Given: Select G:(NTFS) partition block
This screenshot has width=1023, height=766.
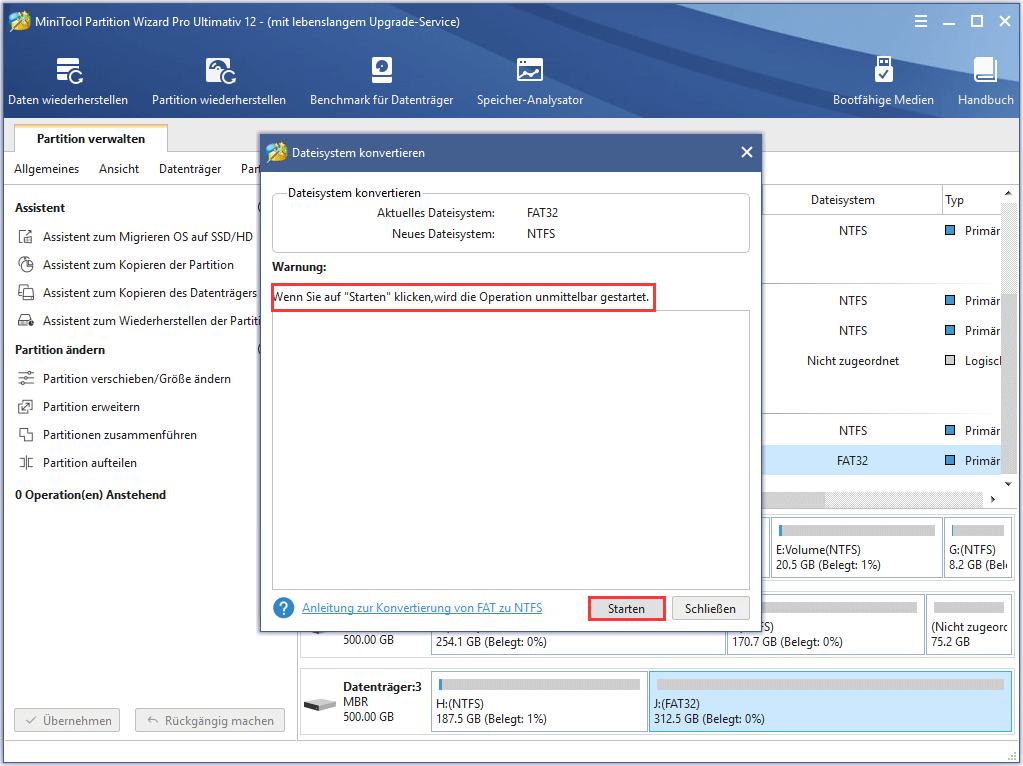Looking at the screenshot, I should tap(977, 547).
